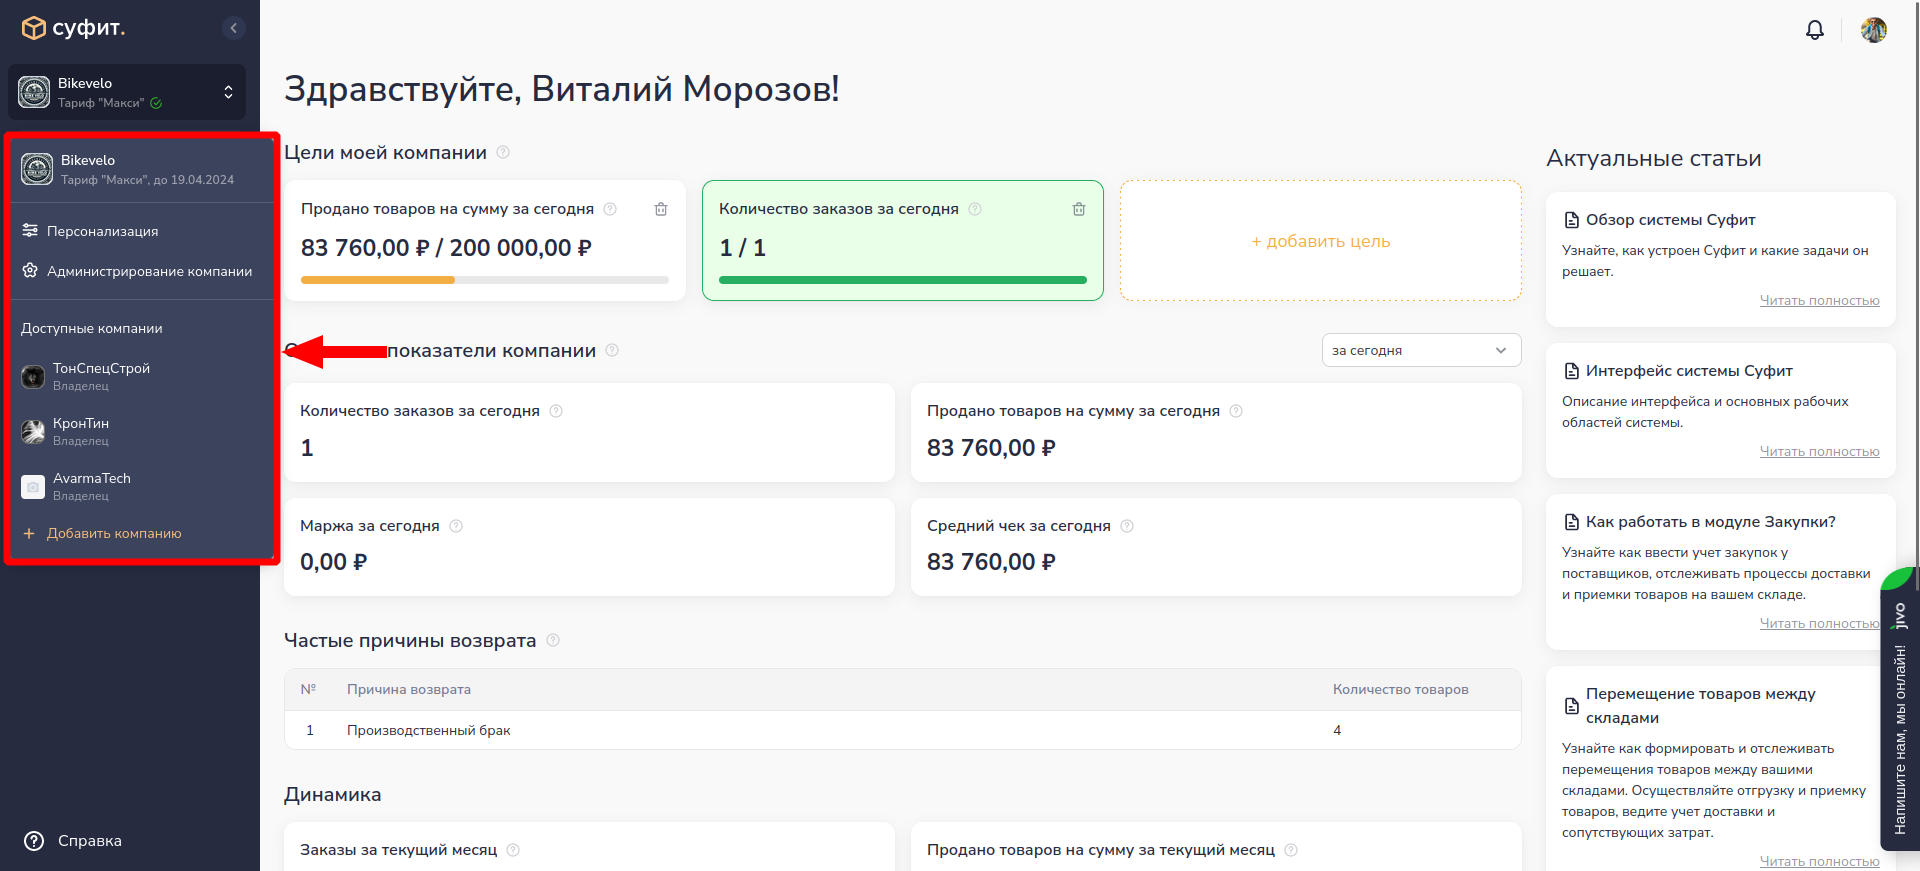Screen dimensions: 1920x871
Task: Select the Производственный брак row
Action: [903, 730]
